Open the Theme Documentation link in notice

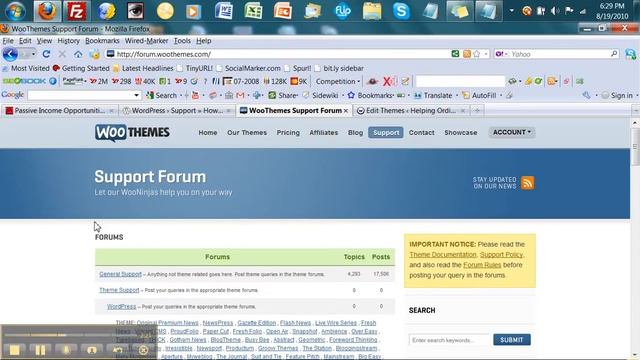[443, 254]
